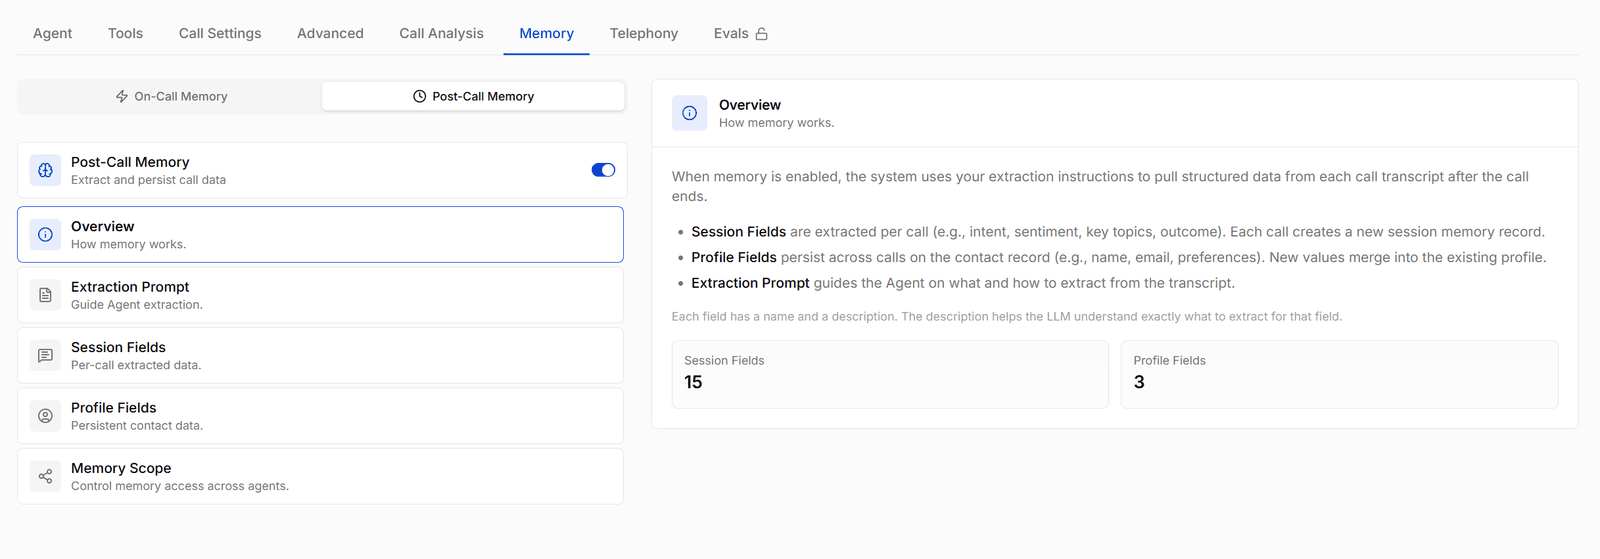Click the bold 'Session Fields' bullet text

pos(738,232)
